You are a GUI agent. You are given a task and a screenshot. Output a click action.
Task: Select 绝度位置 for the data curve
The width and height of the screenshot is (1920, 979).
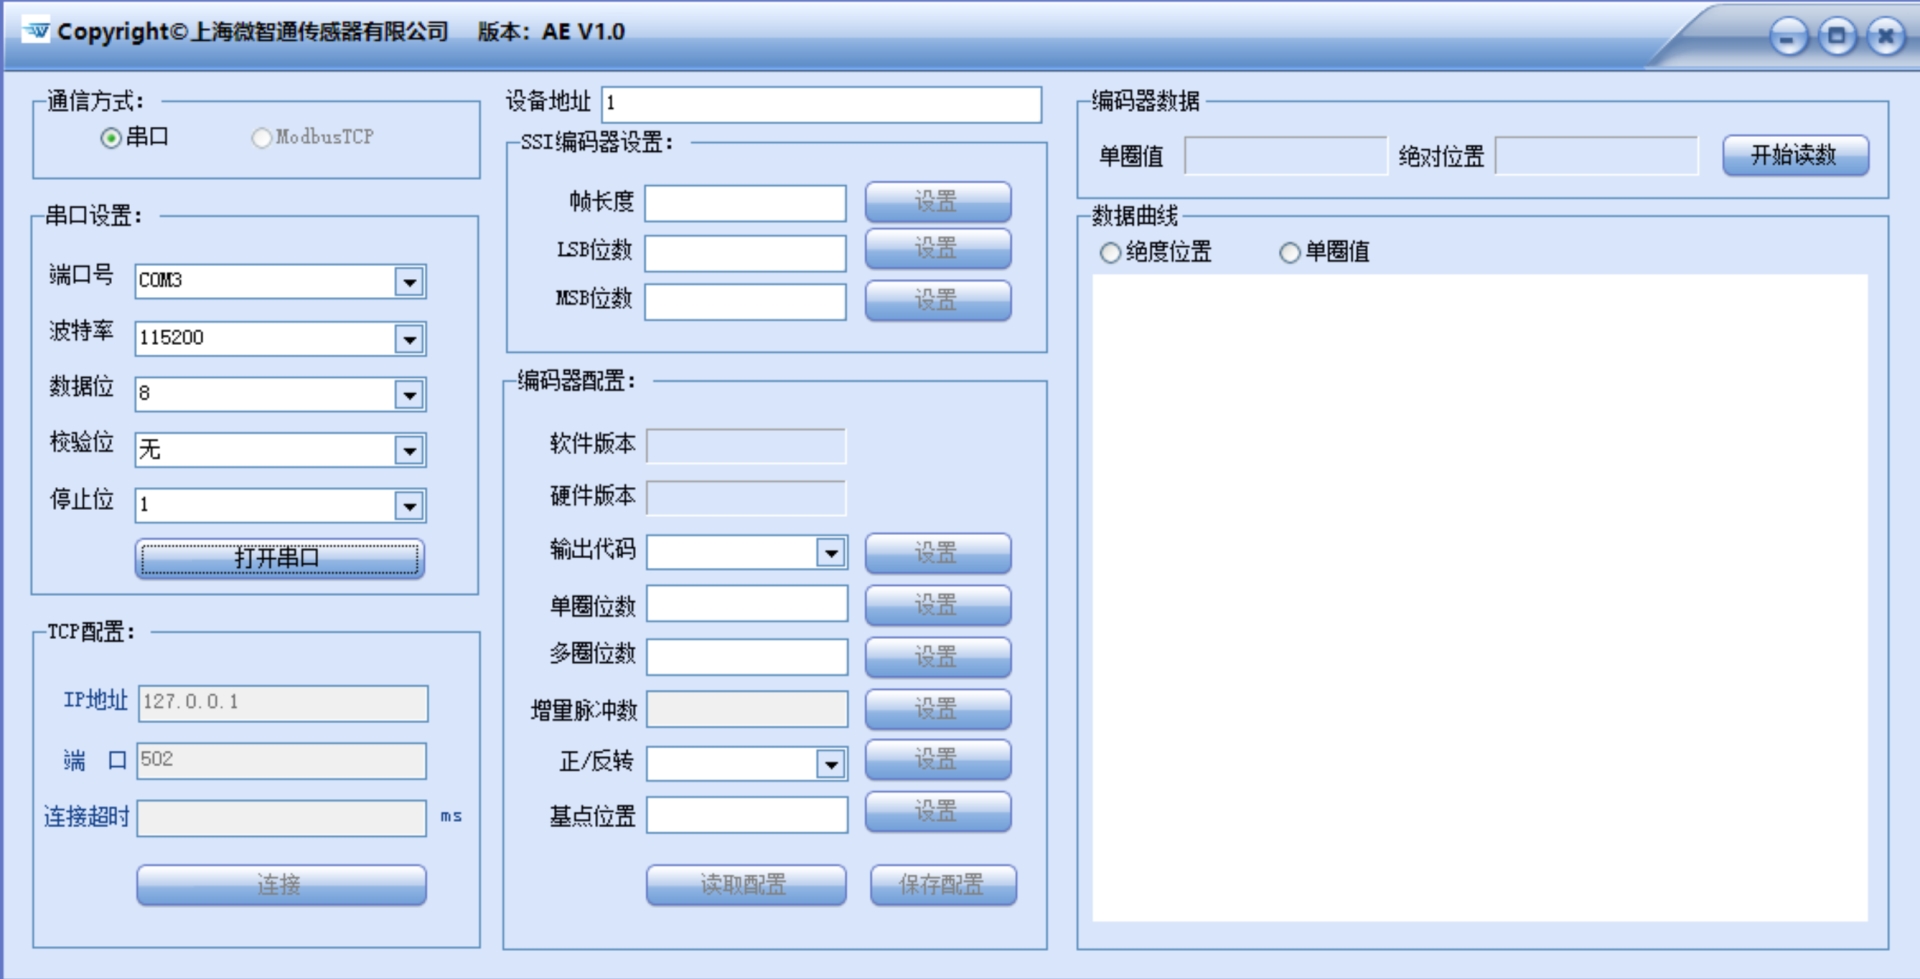(x=1108, y=252)
